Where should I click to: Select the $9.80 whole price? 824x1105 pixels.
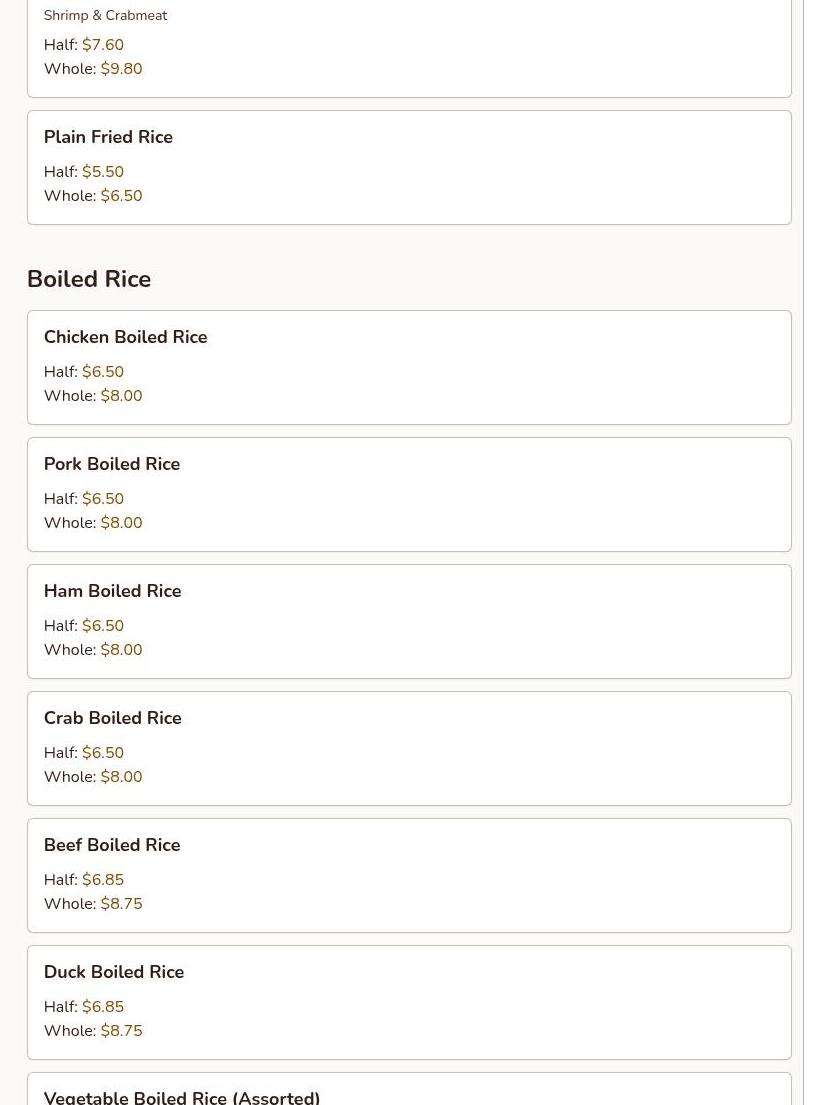point(121,69)
